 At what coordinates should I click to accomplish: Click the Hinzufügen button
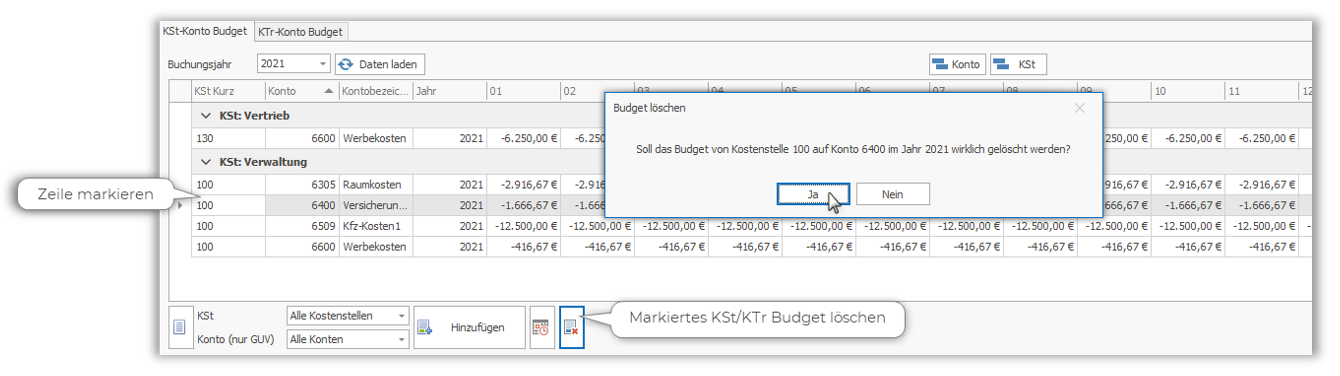pyautogui.click(x=469, y=327)
